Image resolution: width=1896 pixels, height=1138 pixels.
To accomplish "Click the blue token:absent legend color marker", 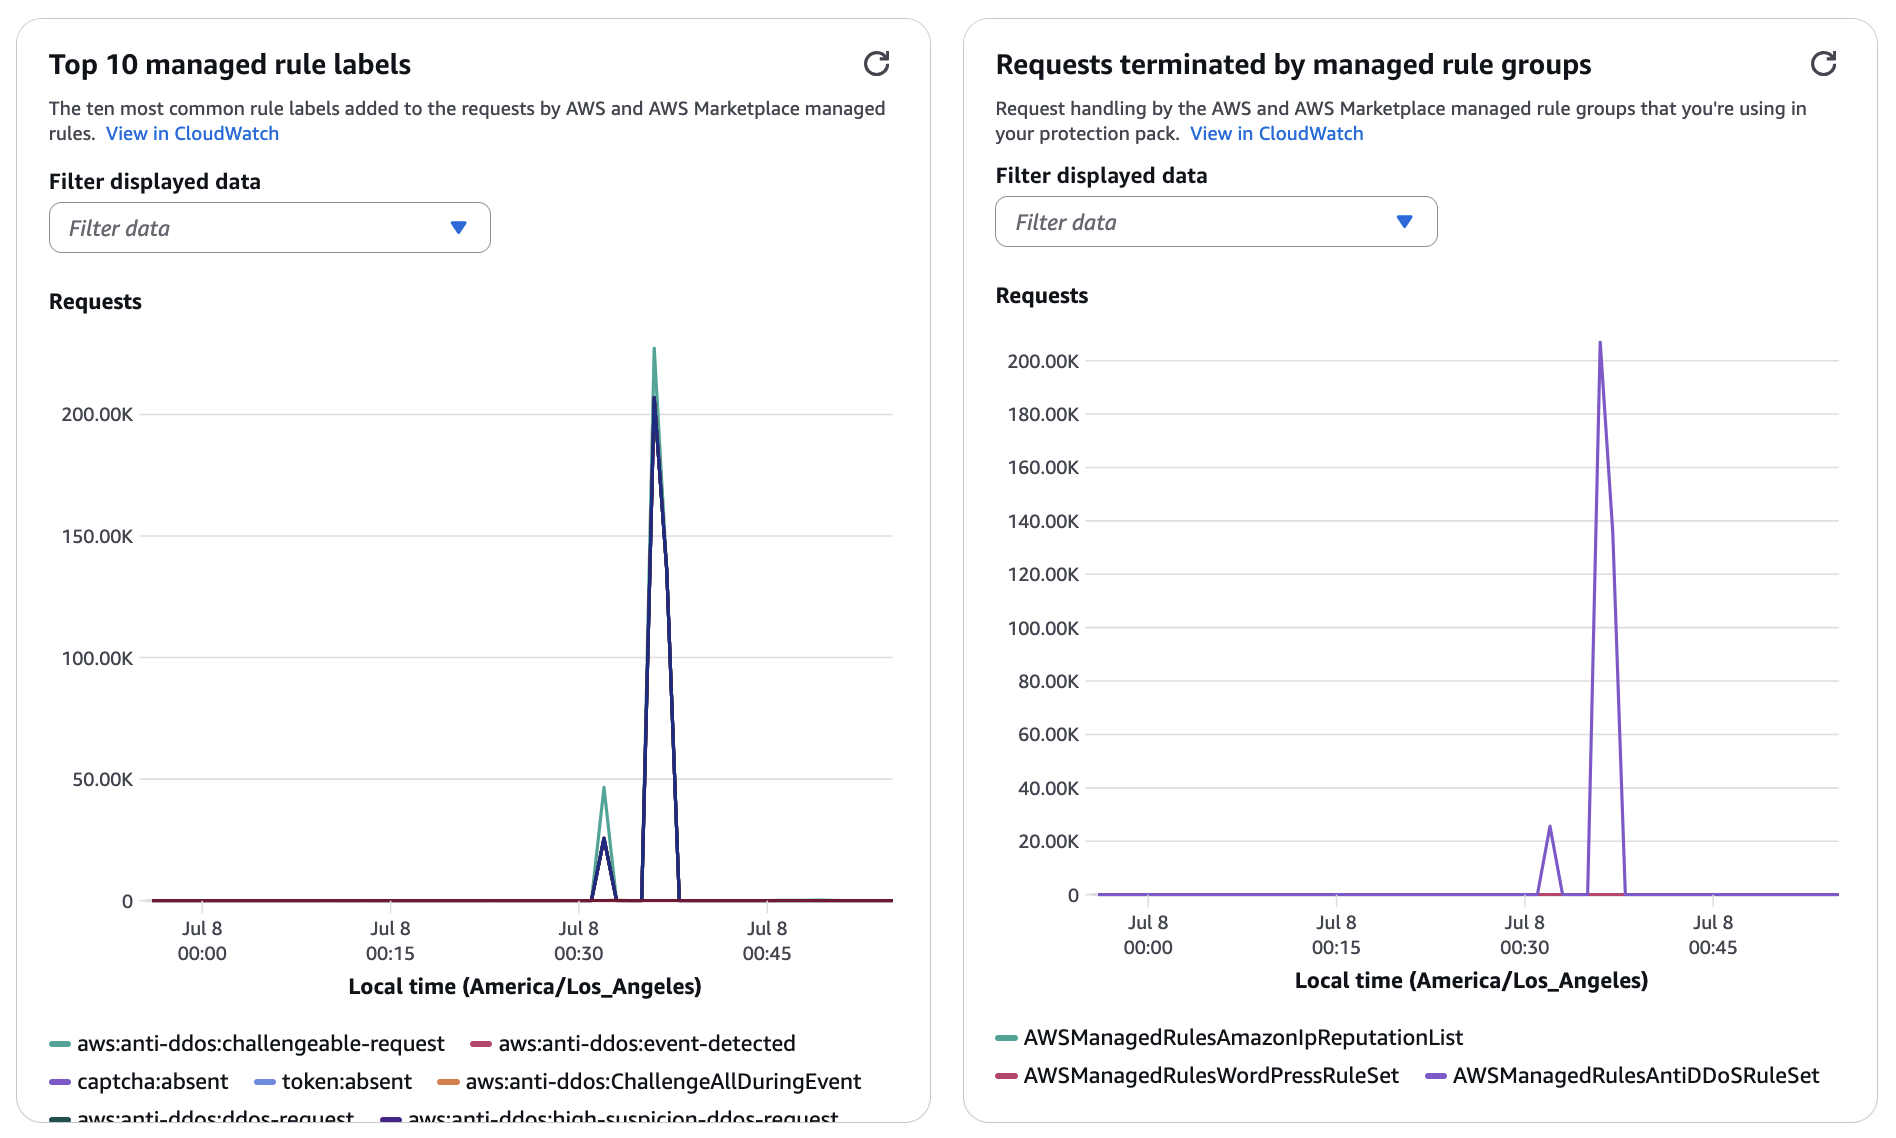I will 265,1082.
